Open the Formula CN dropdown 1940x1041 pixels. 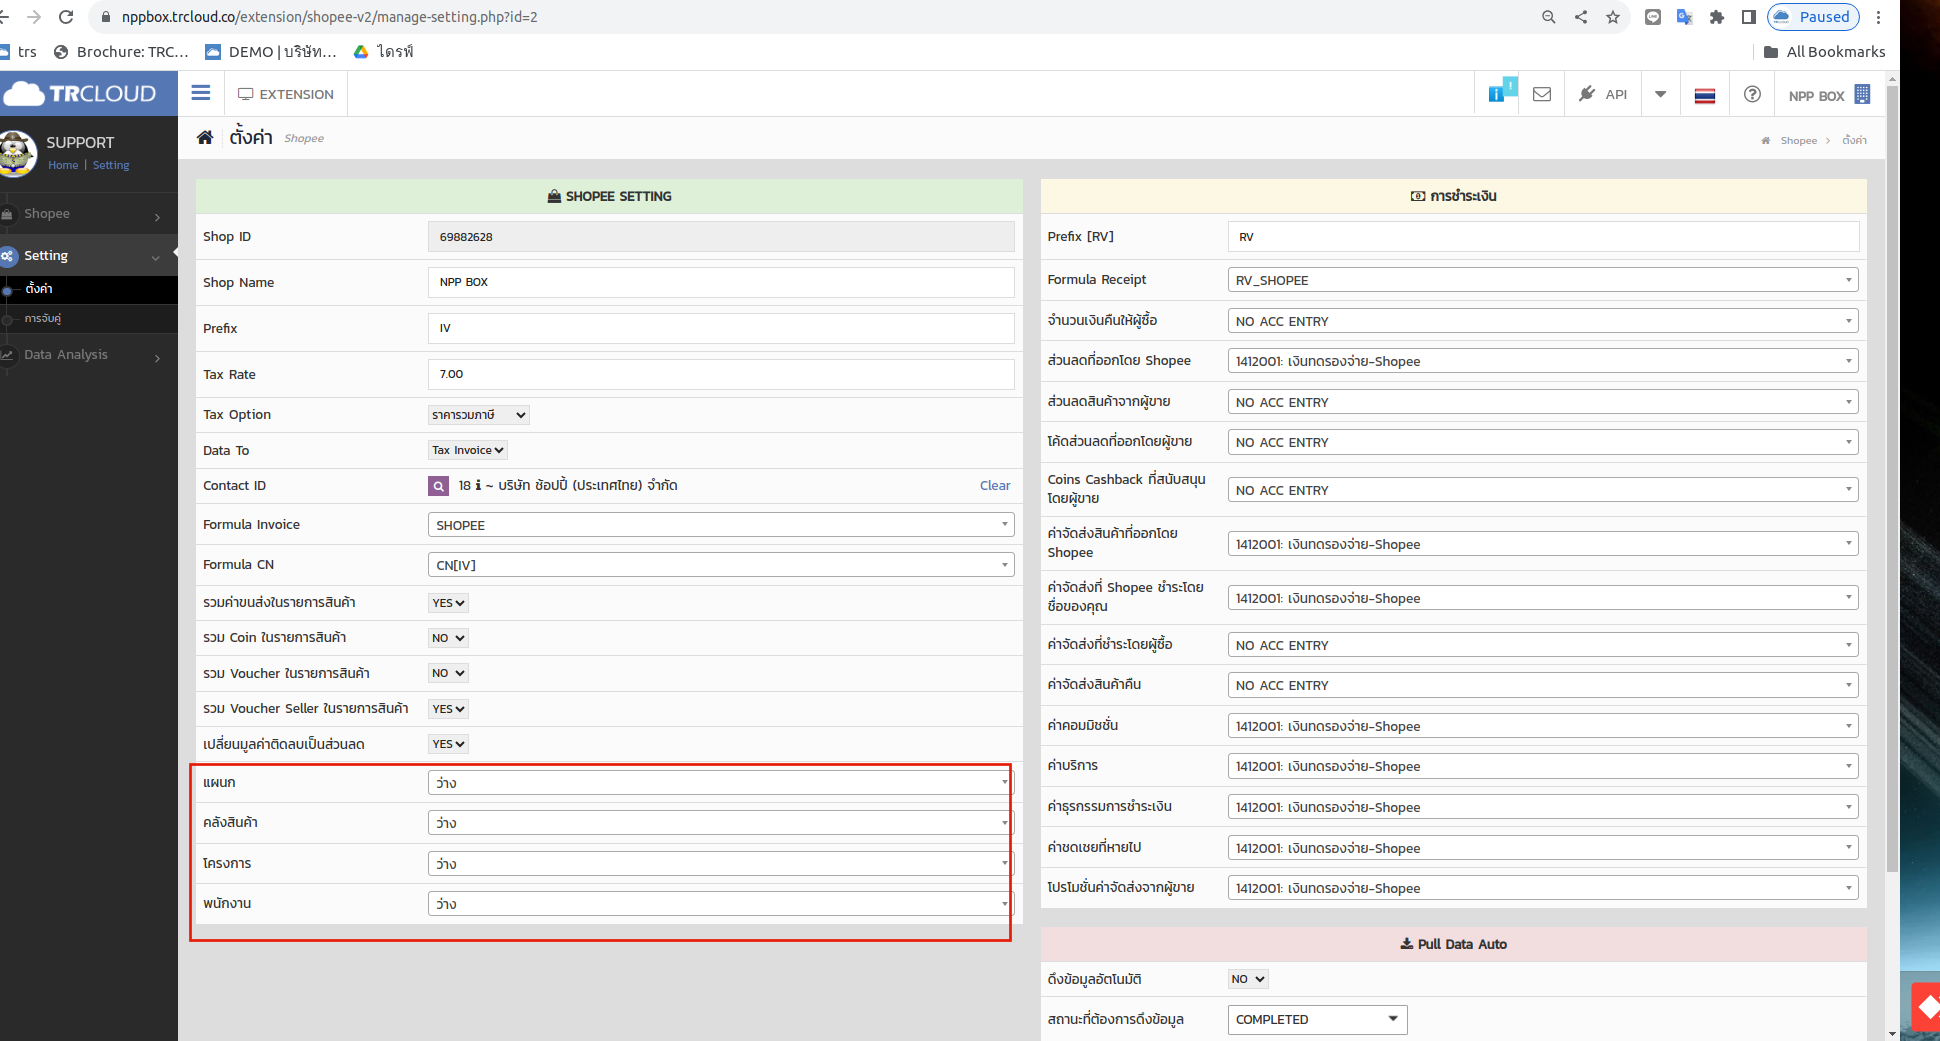(x=721, y=565)
